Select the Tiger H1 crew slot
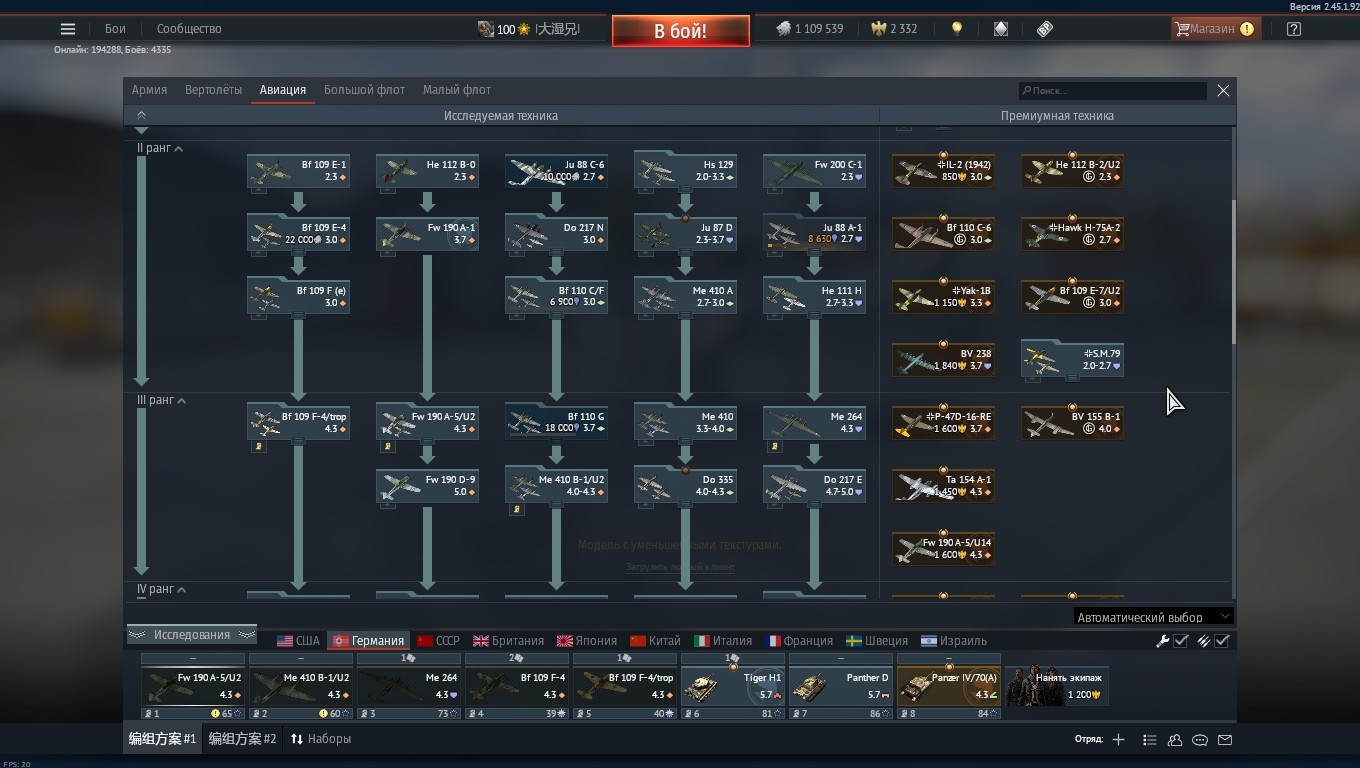 pos(733,686)
